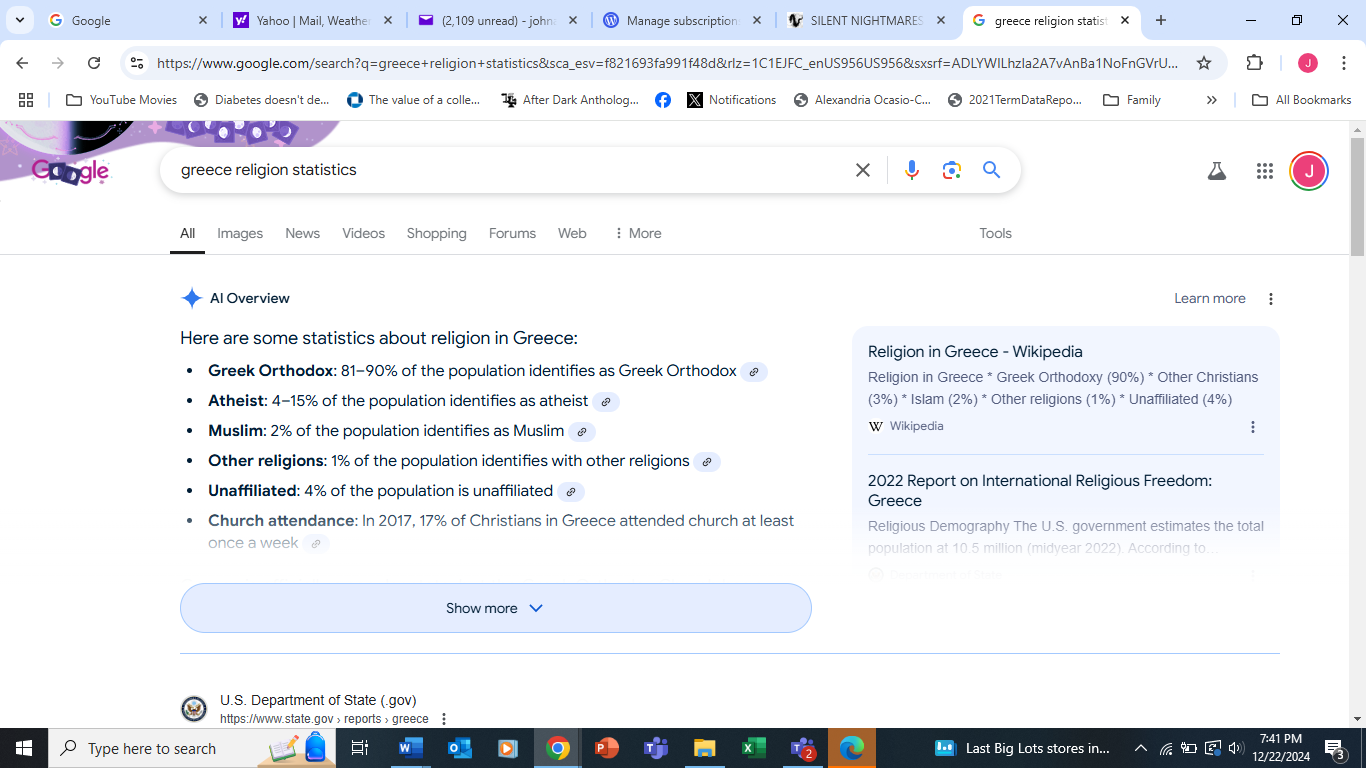Open Chrome extensions puzzle icon

coord(1254,63)
